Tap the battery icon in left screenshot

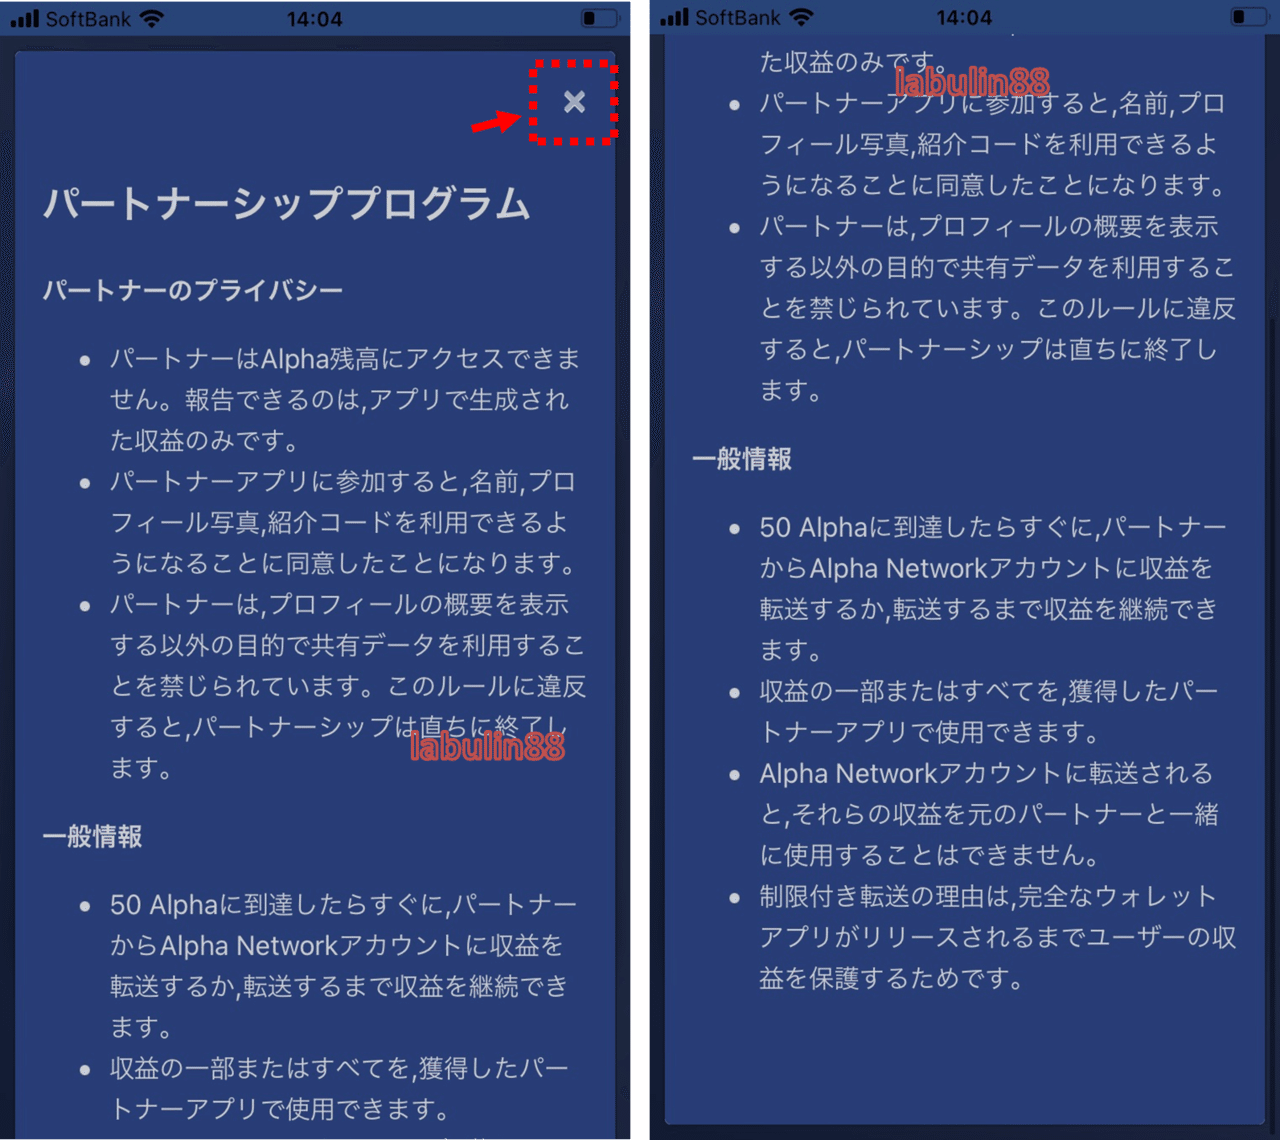point(599,18)
